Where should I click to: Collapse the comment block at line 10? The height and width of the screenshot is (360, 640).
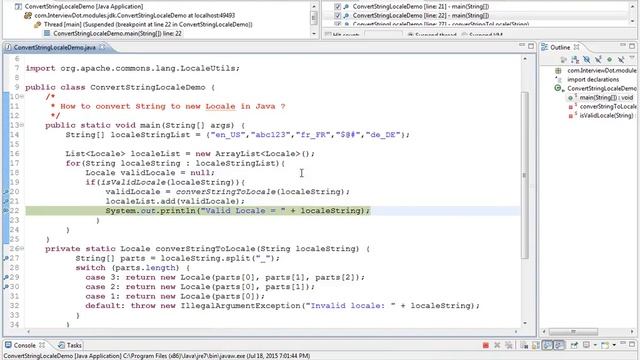coord(22,97)
